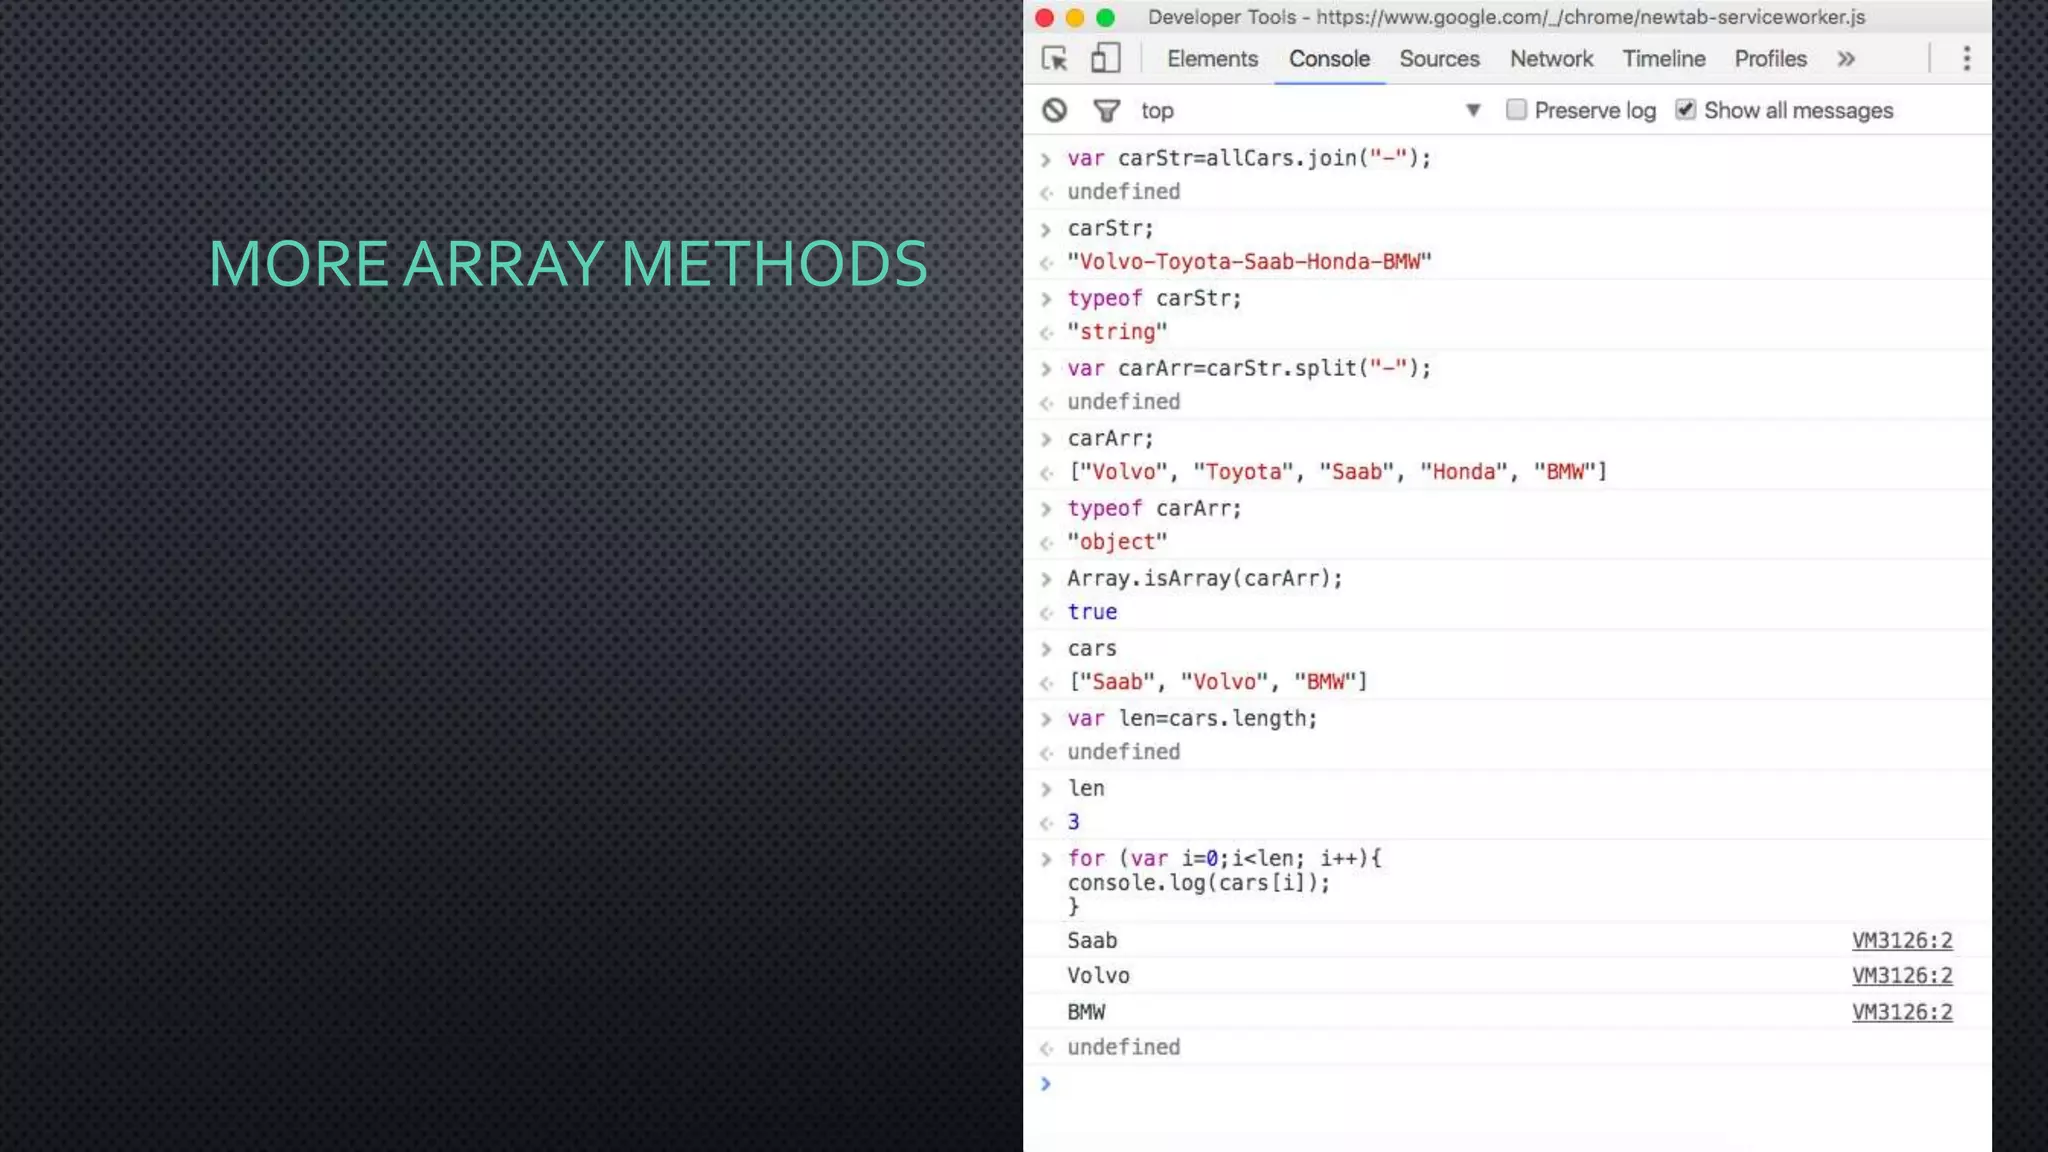Maximize Developer Tools with green button
The width and height of the screenshot is (2048, 1152).
coord(1105,17)
